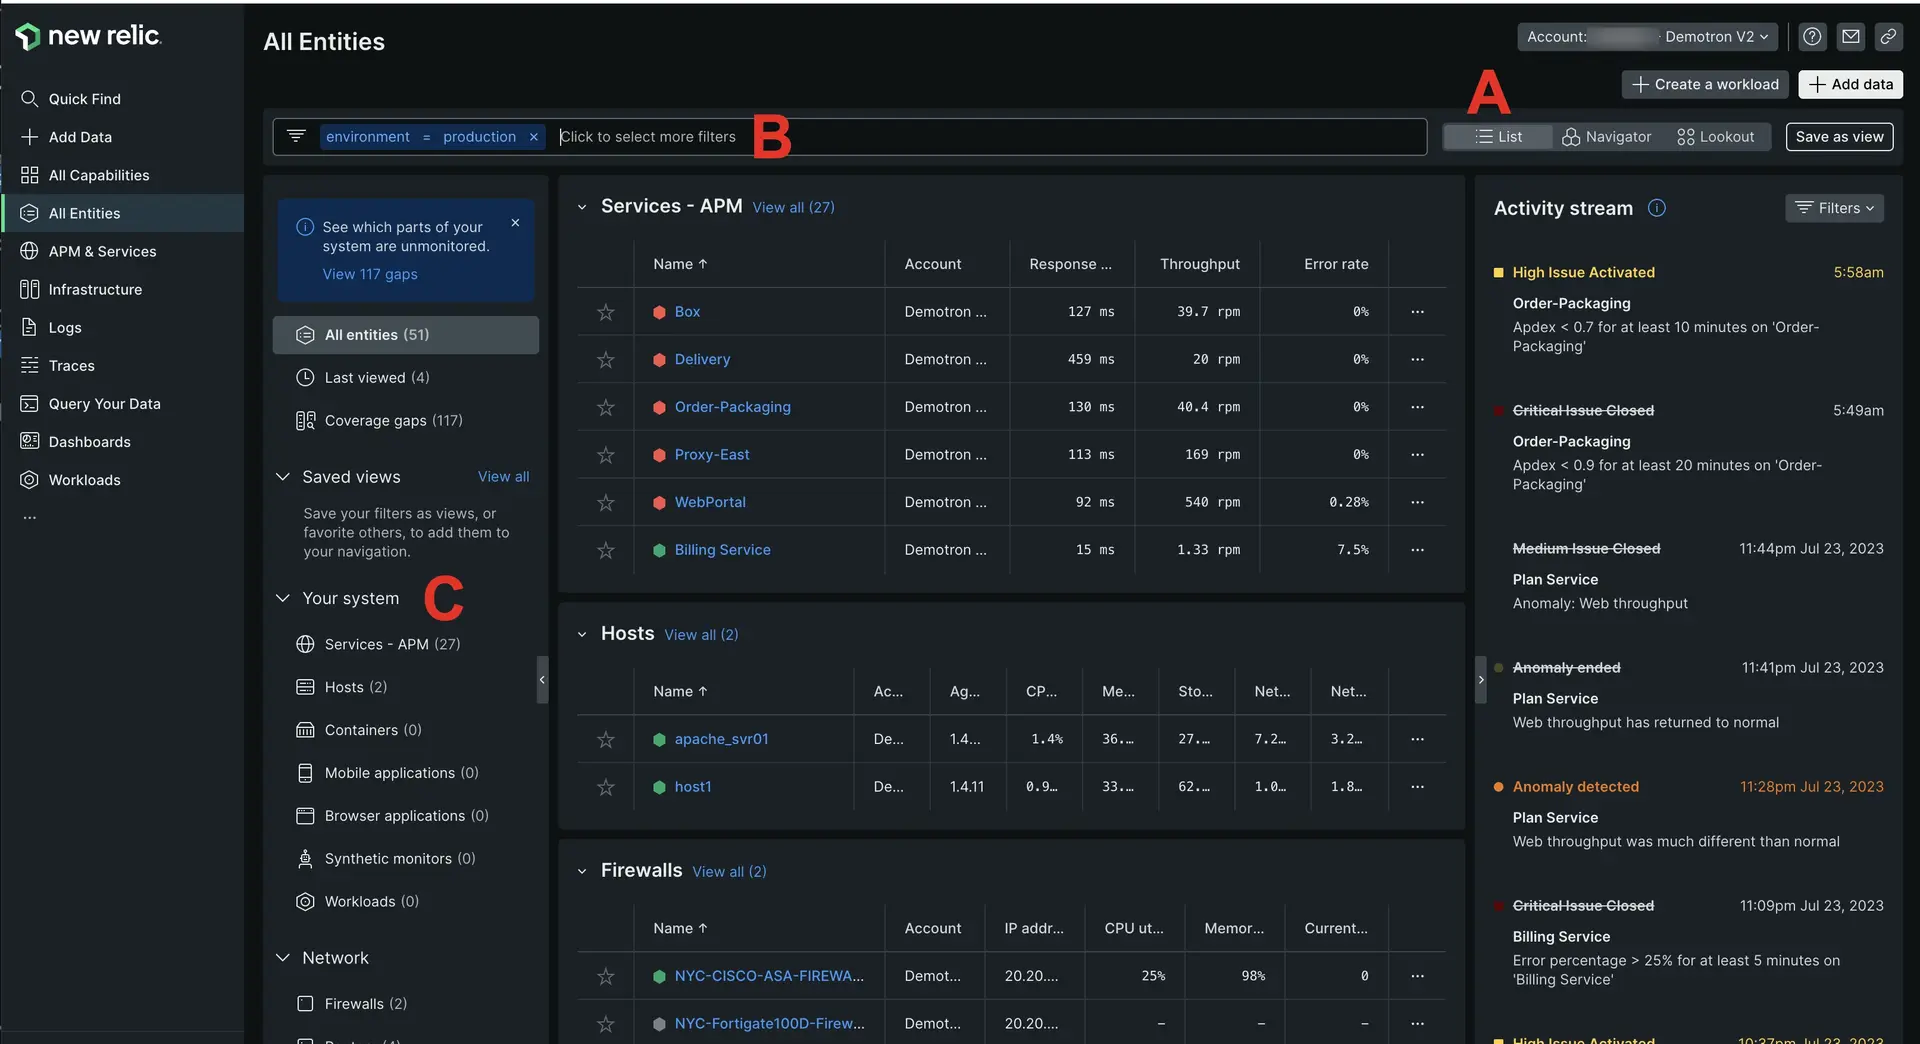This screenshot has width=1920, height=1044.
Task: Open Quick Find search in sidebar
Action: pyautogui.click(x=84, y=99)
